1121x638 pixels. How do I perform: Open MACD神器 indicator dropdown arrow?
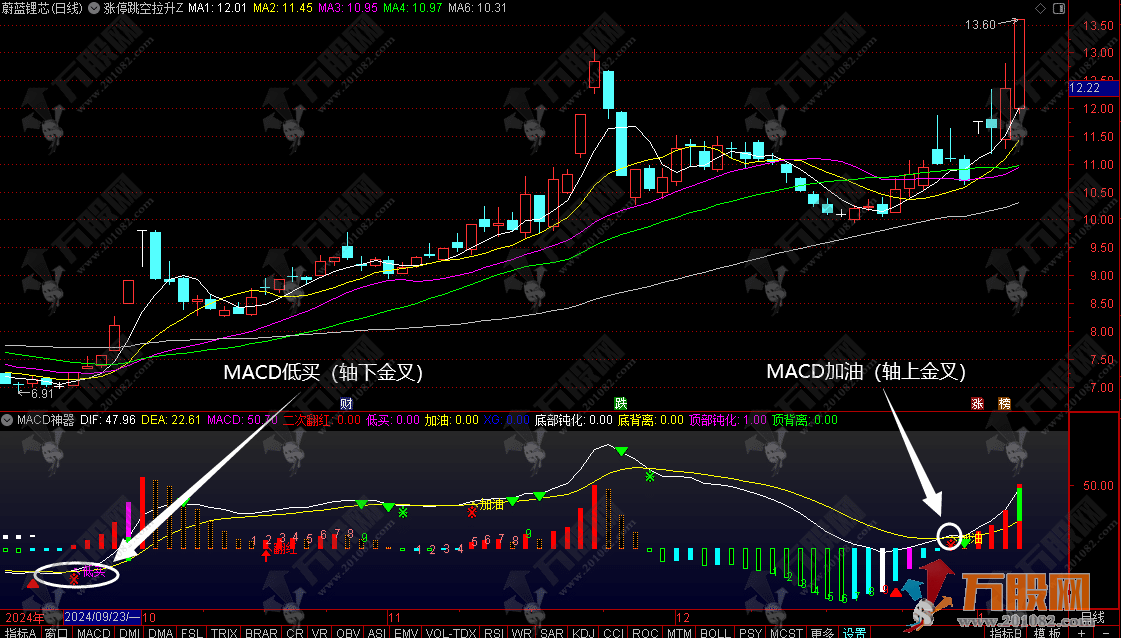[8, 420]
